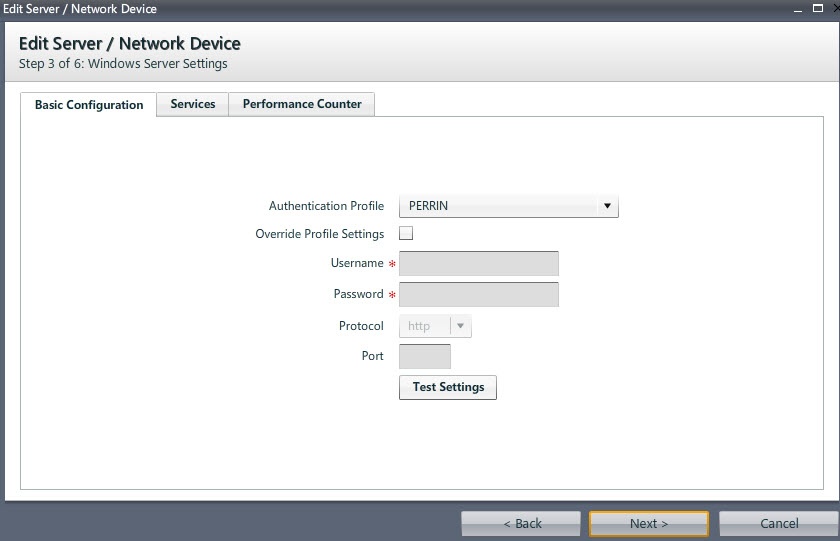Return to previous step with Back
The height and width of the screenshot is (541, 840).
pyautogui.click(x=521, y=523)
